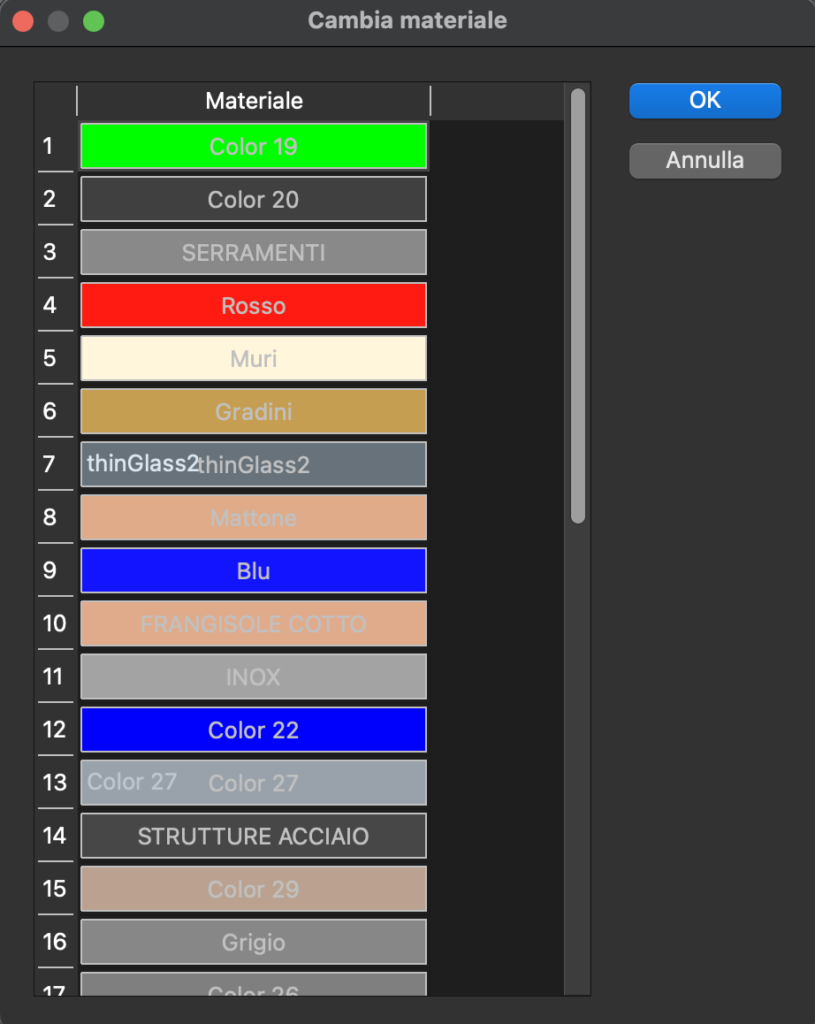Screen dimensions: 815x1024
Task: Select the green Color 19 material
Action: click(x=253, y=147)
